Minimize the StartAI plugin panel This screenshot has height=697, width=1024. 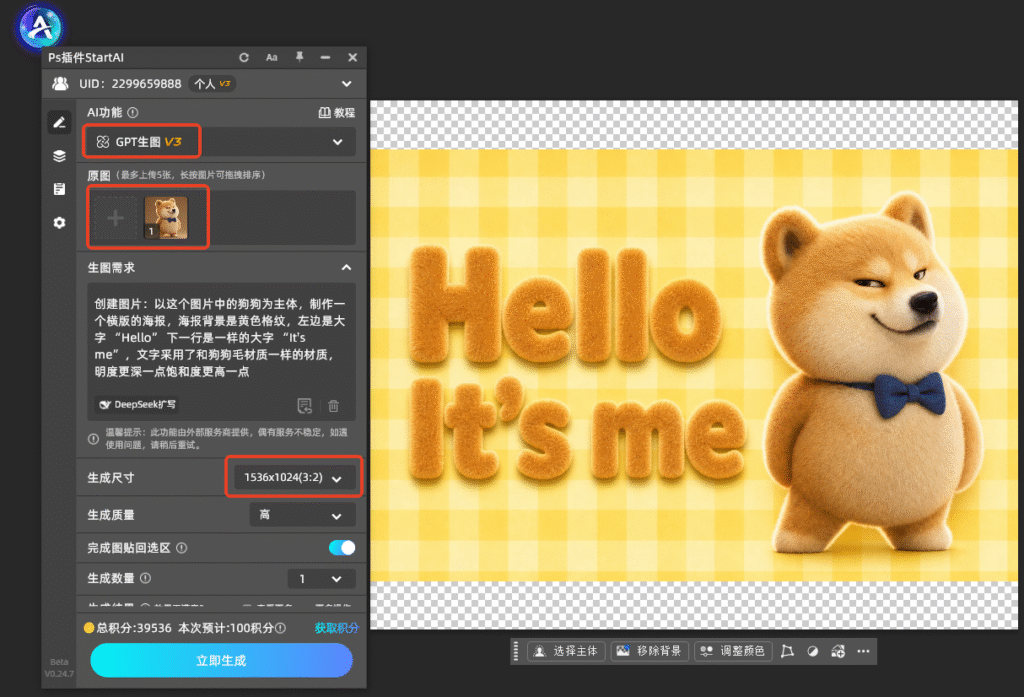click(325, 57)
